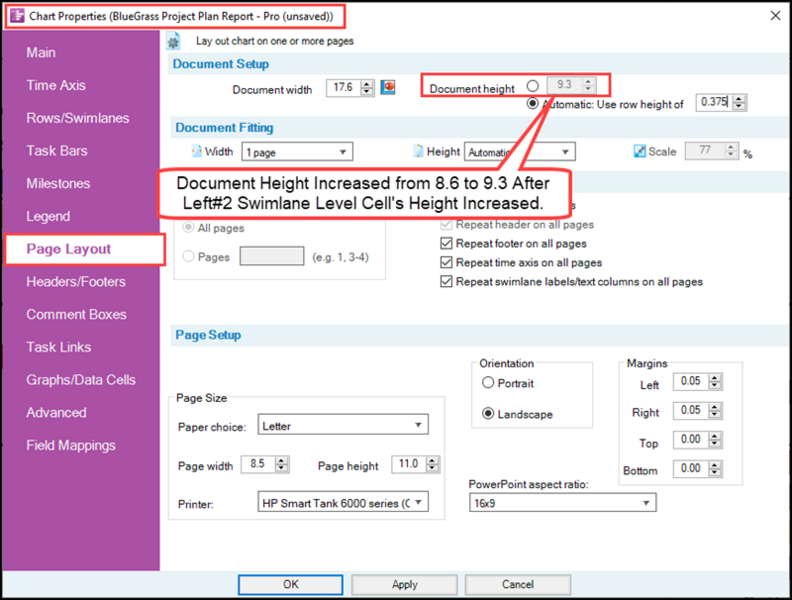Click the Page height 11.0 field
Viewport: 792px width, 600px height.
click(x=409, y=464)
